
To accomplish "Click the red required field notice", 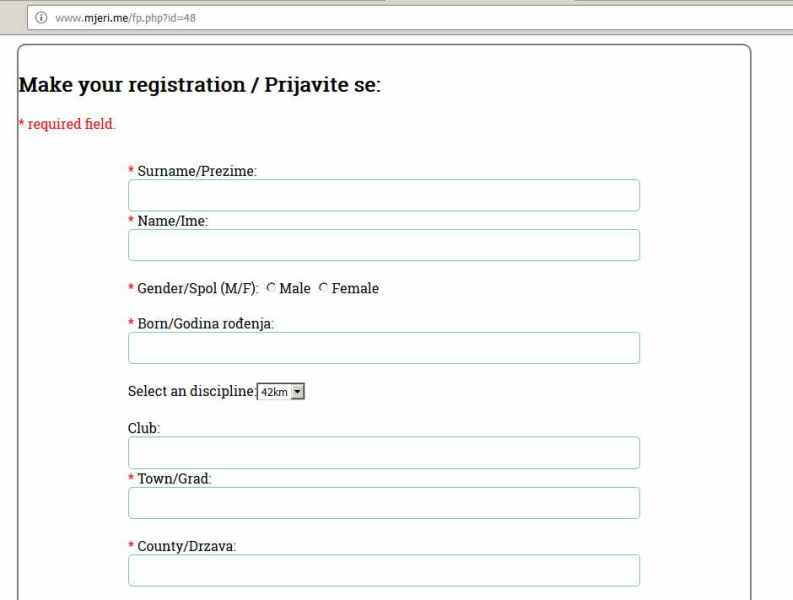I will tap(67, 124).
